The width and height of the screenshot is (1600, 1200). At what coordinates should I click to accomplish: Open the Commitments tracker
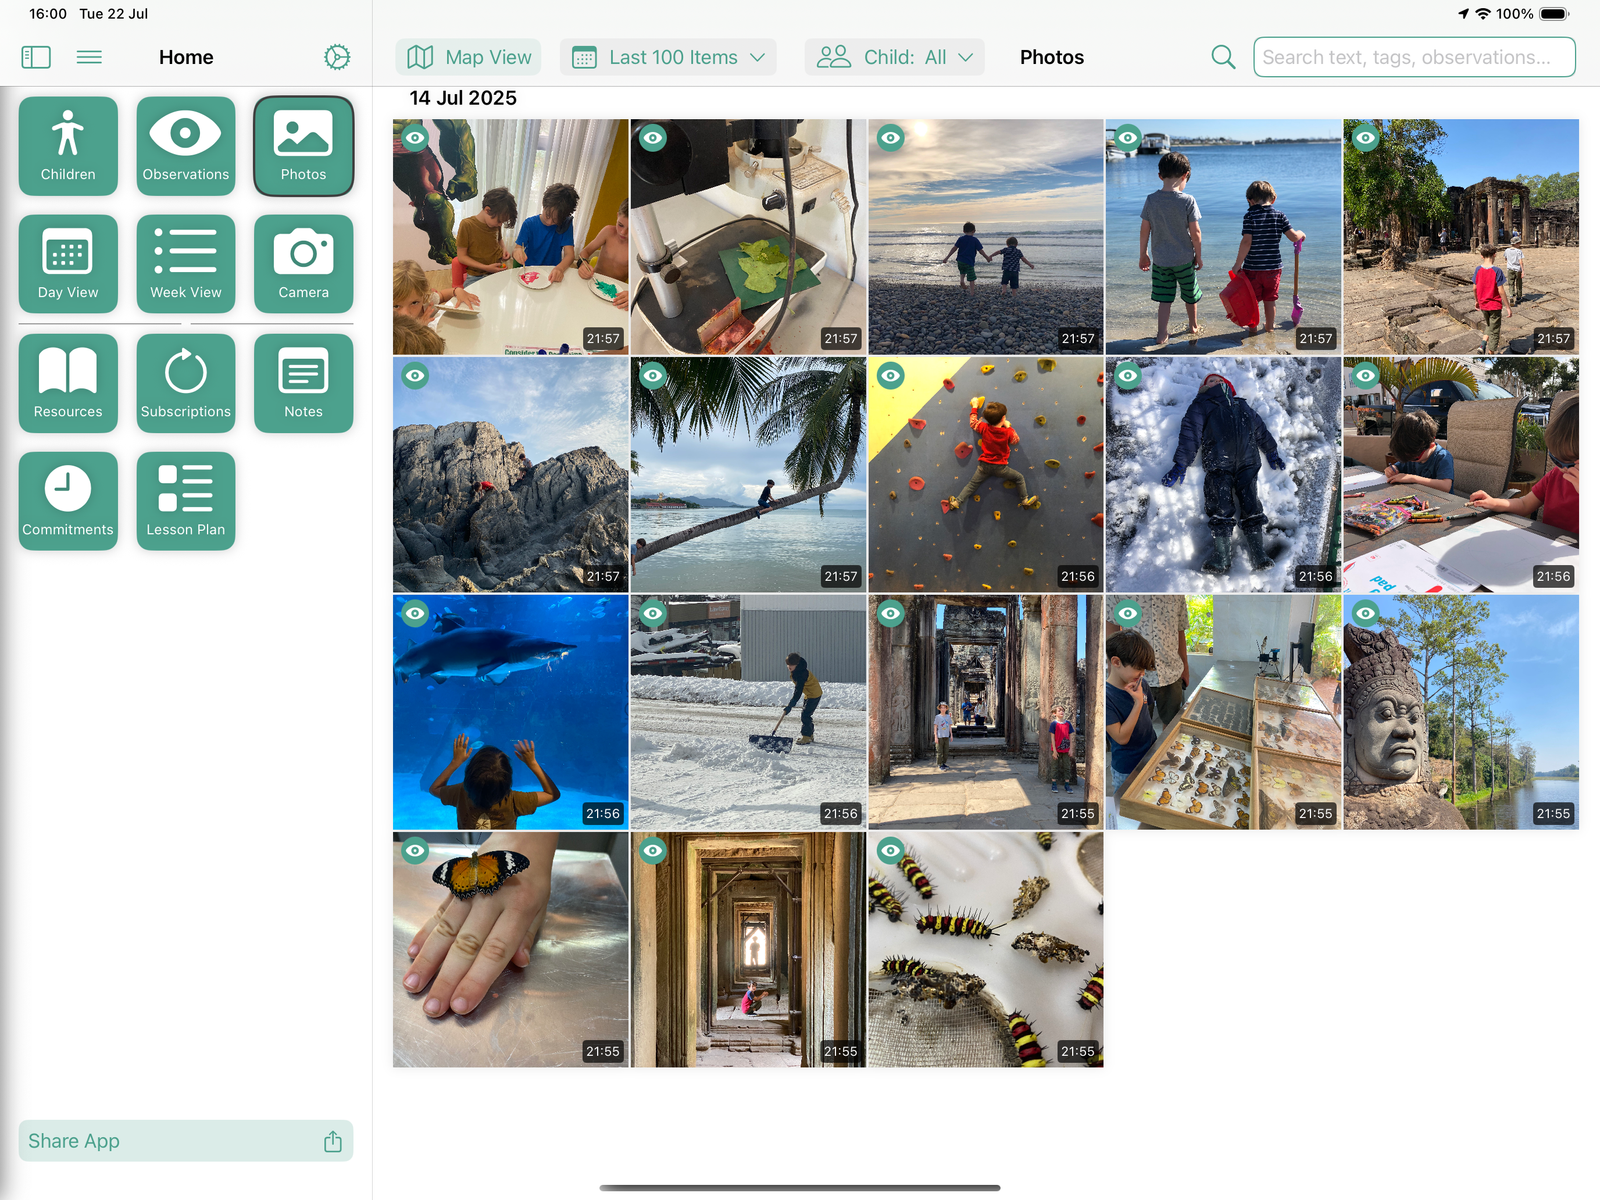(x=67, y=501)
